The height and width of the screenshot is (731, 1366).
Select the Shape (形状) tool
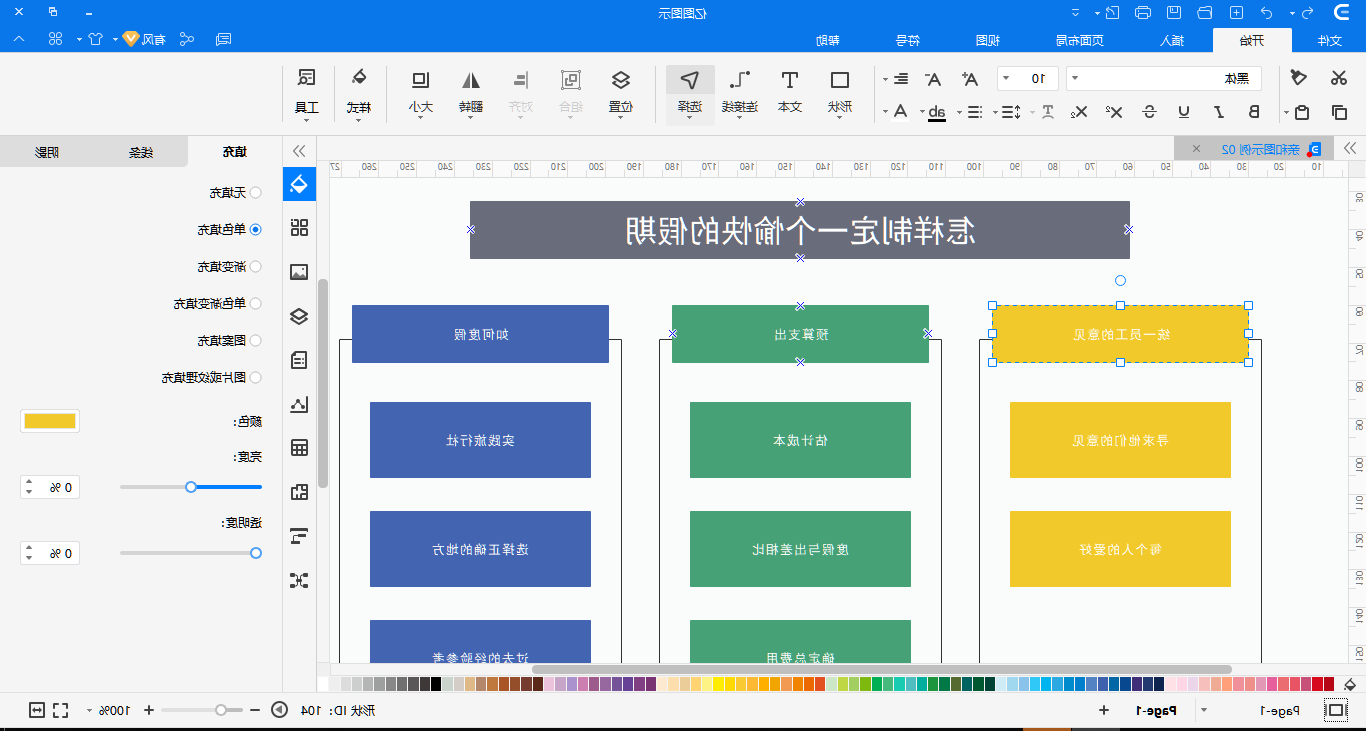pyautogui.click(x=840, y=92)
